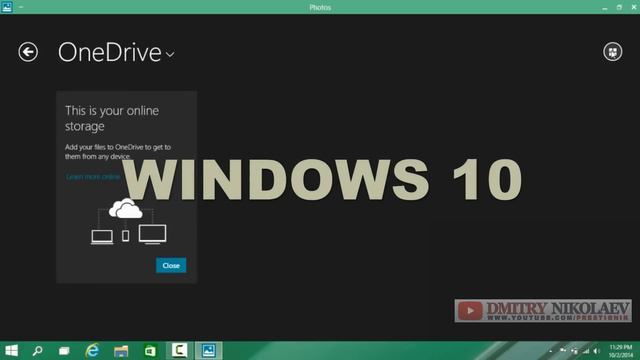The height and width of the screenshot is (360, 640).
Task: Minimize the Photos window
Action: tap(604, 7)
